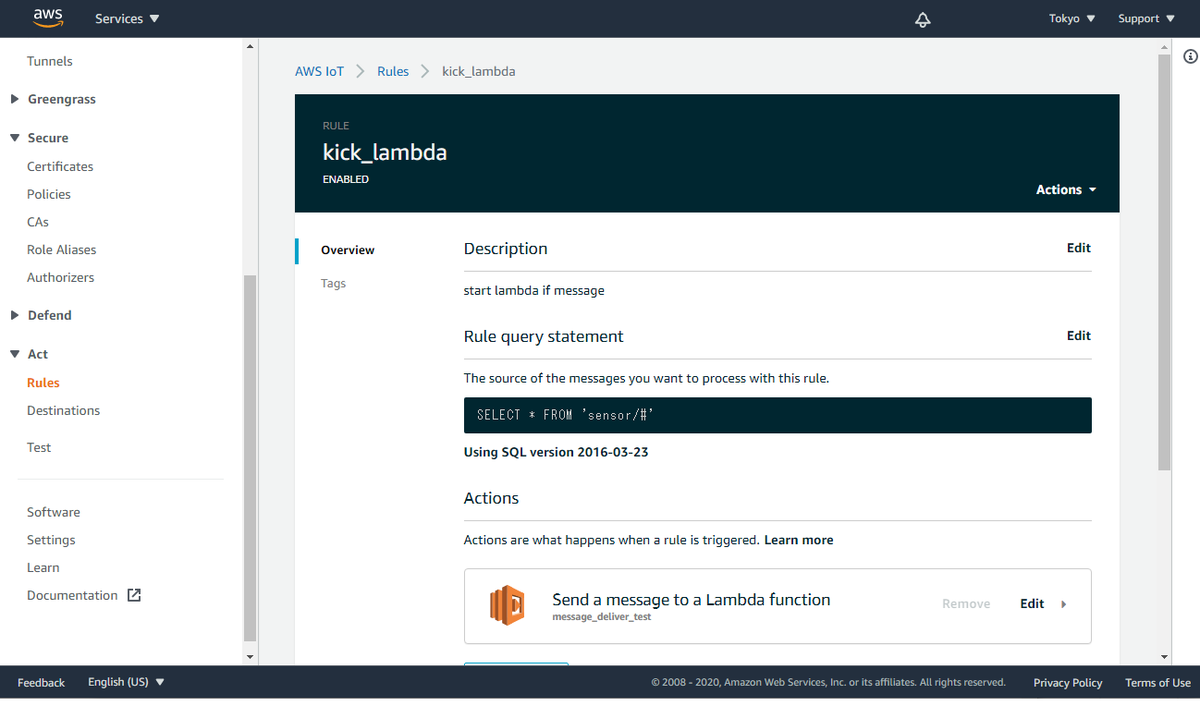Click sidebar scrollbar down arrow
The height and width of the screenshot is (706, 1200).
tap(250, 657)
